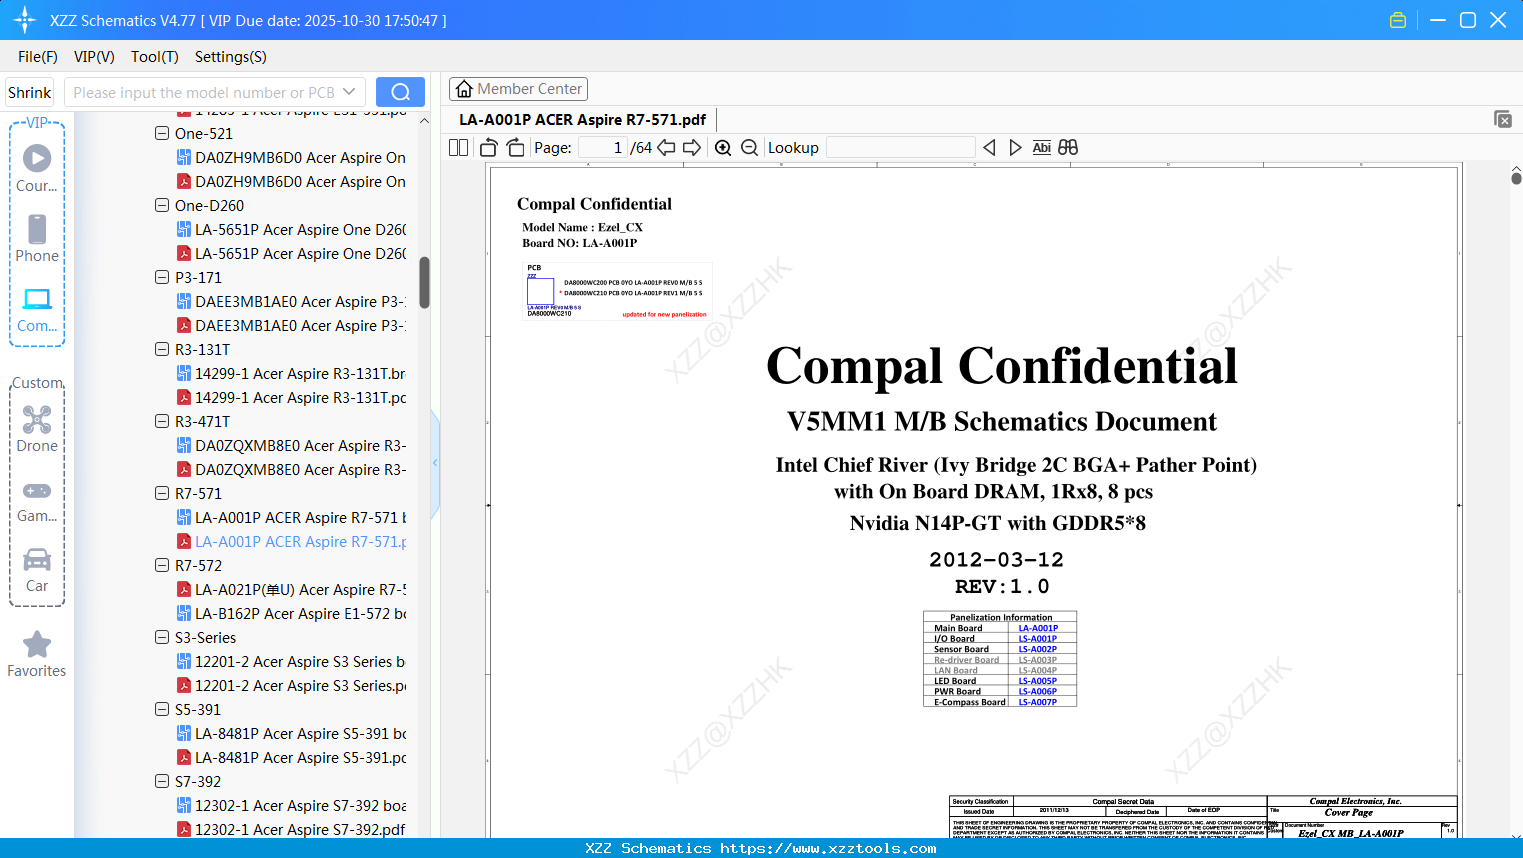Click the Shrink button
This screenshot has height=858, width=1523.
29,92
